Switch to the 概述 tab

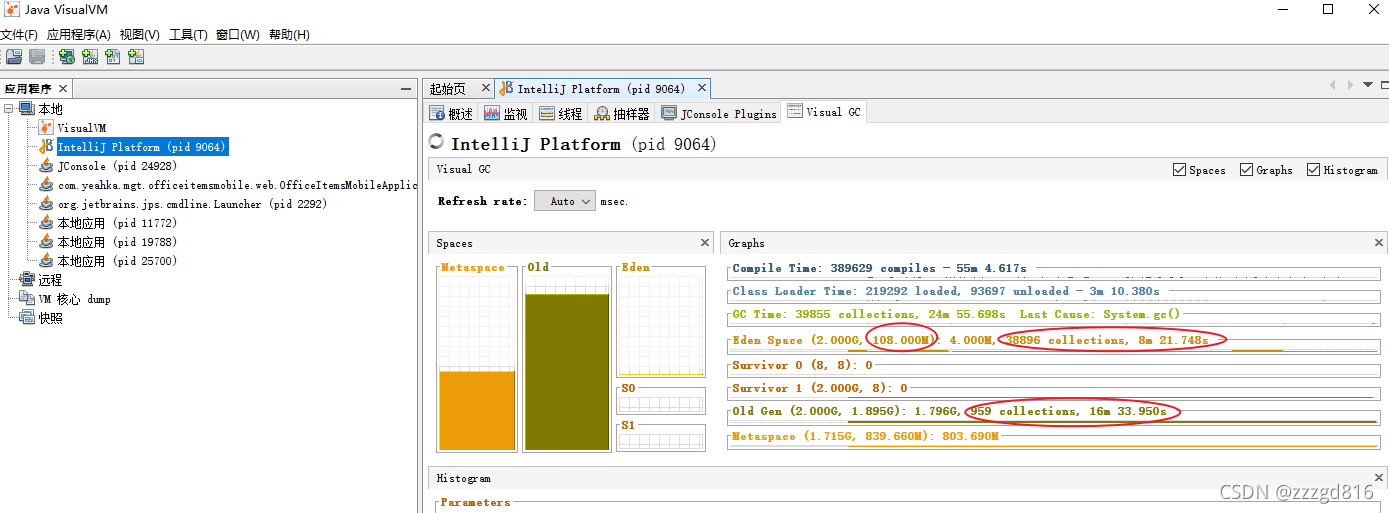point(451,114)
